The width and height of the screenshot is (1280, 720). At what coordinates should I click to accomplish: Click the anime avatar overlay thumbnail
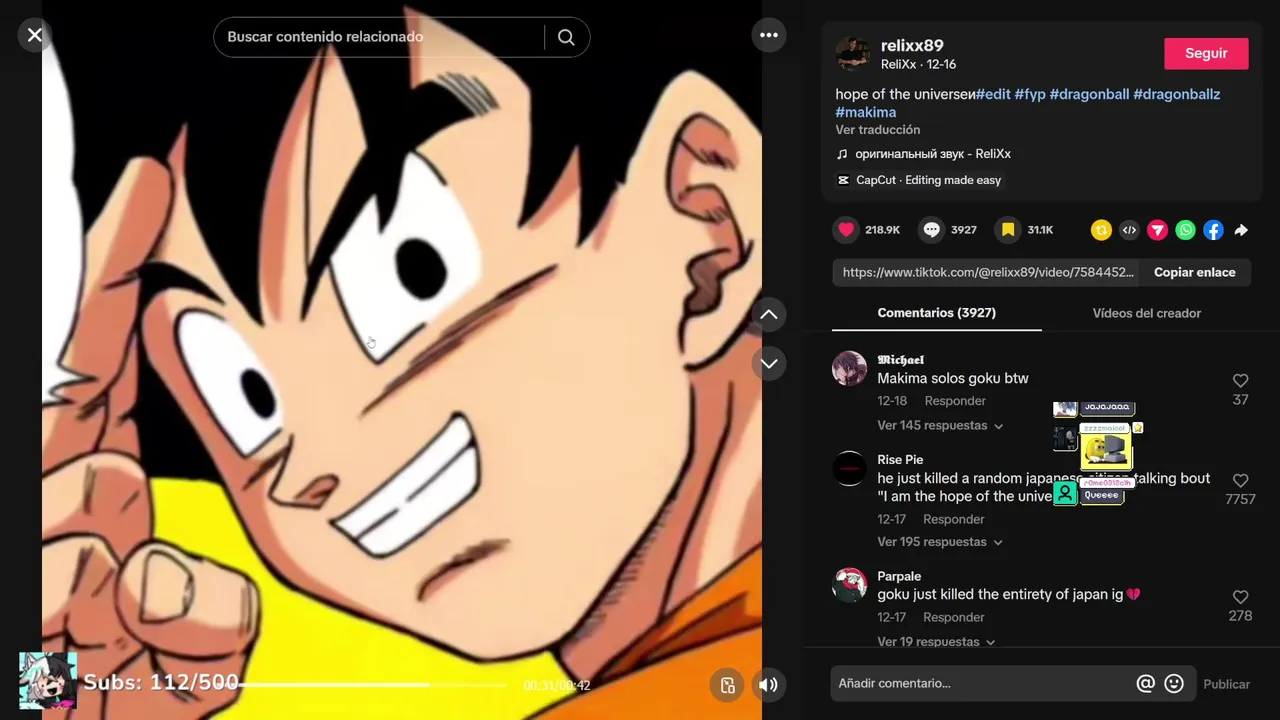tap(48, 681)
